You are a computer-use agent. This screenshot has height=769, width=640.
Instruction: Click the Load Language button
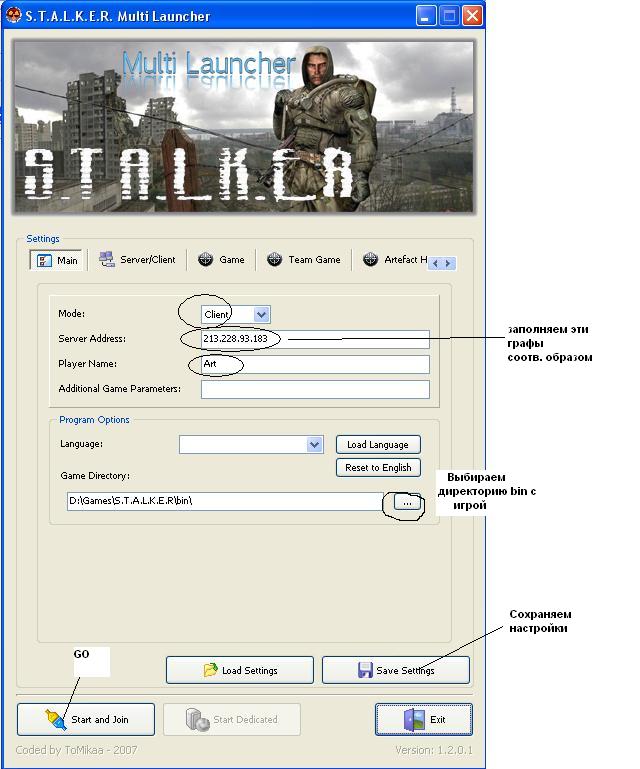(378, 445)
